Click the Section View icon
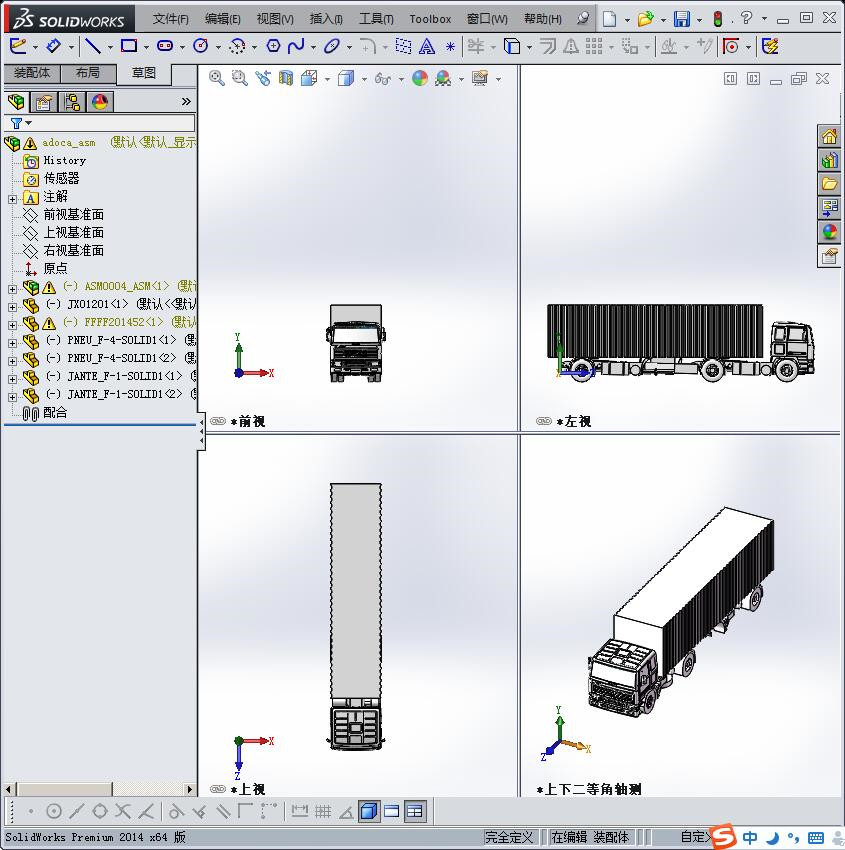The image size is (845, 850). tap(286, 79)
